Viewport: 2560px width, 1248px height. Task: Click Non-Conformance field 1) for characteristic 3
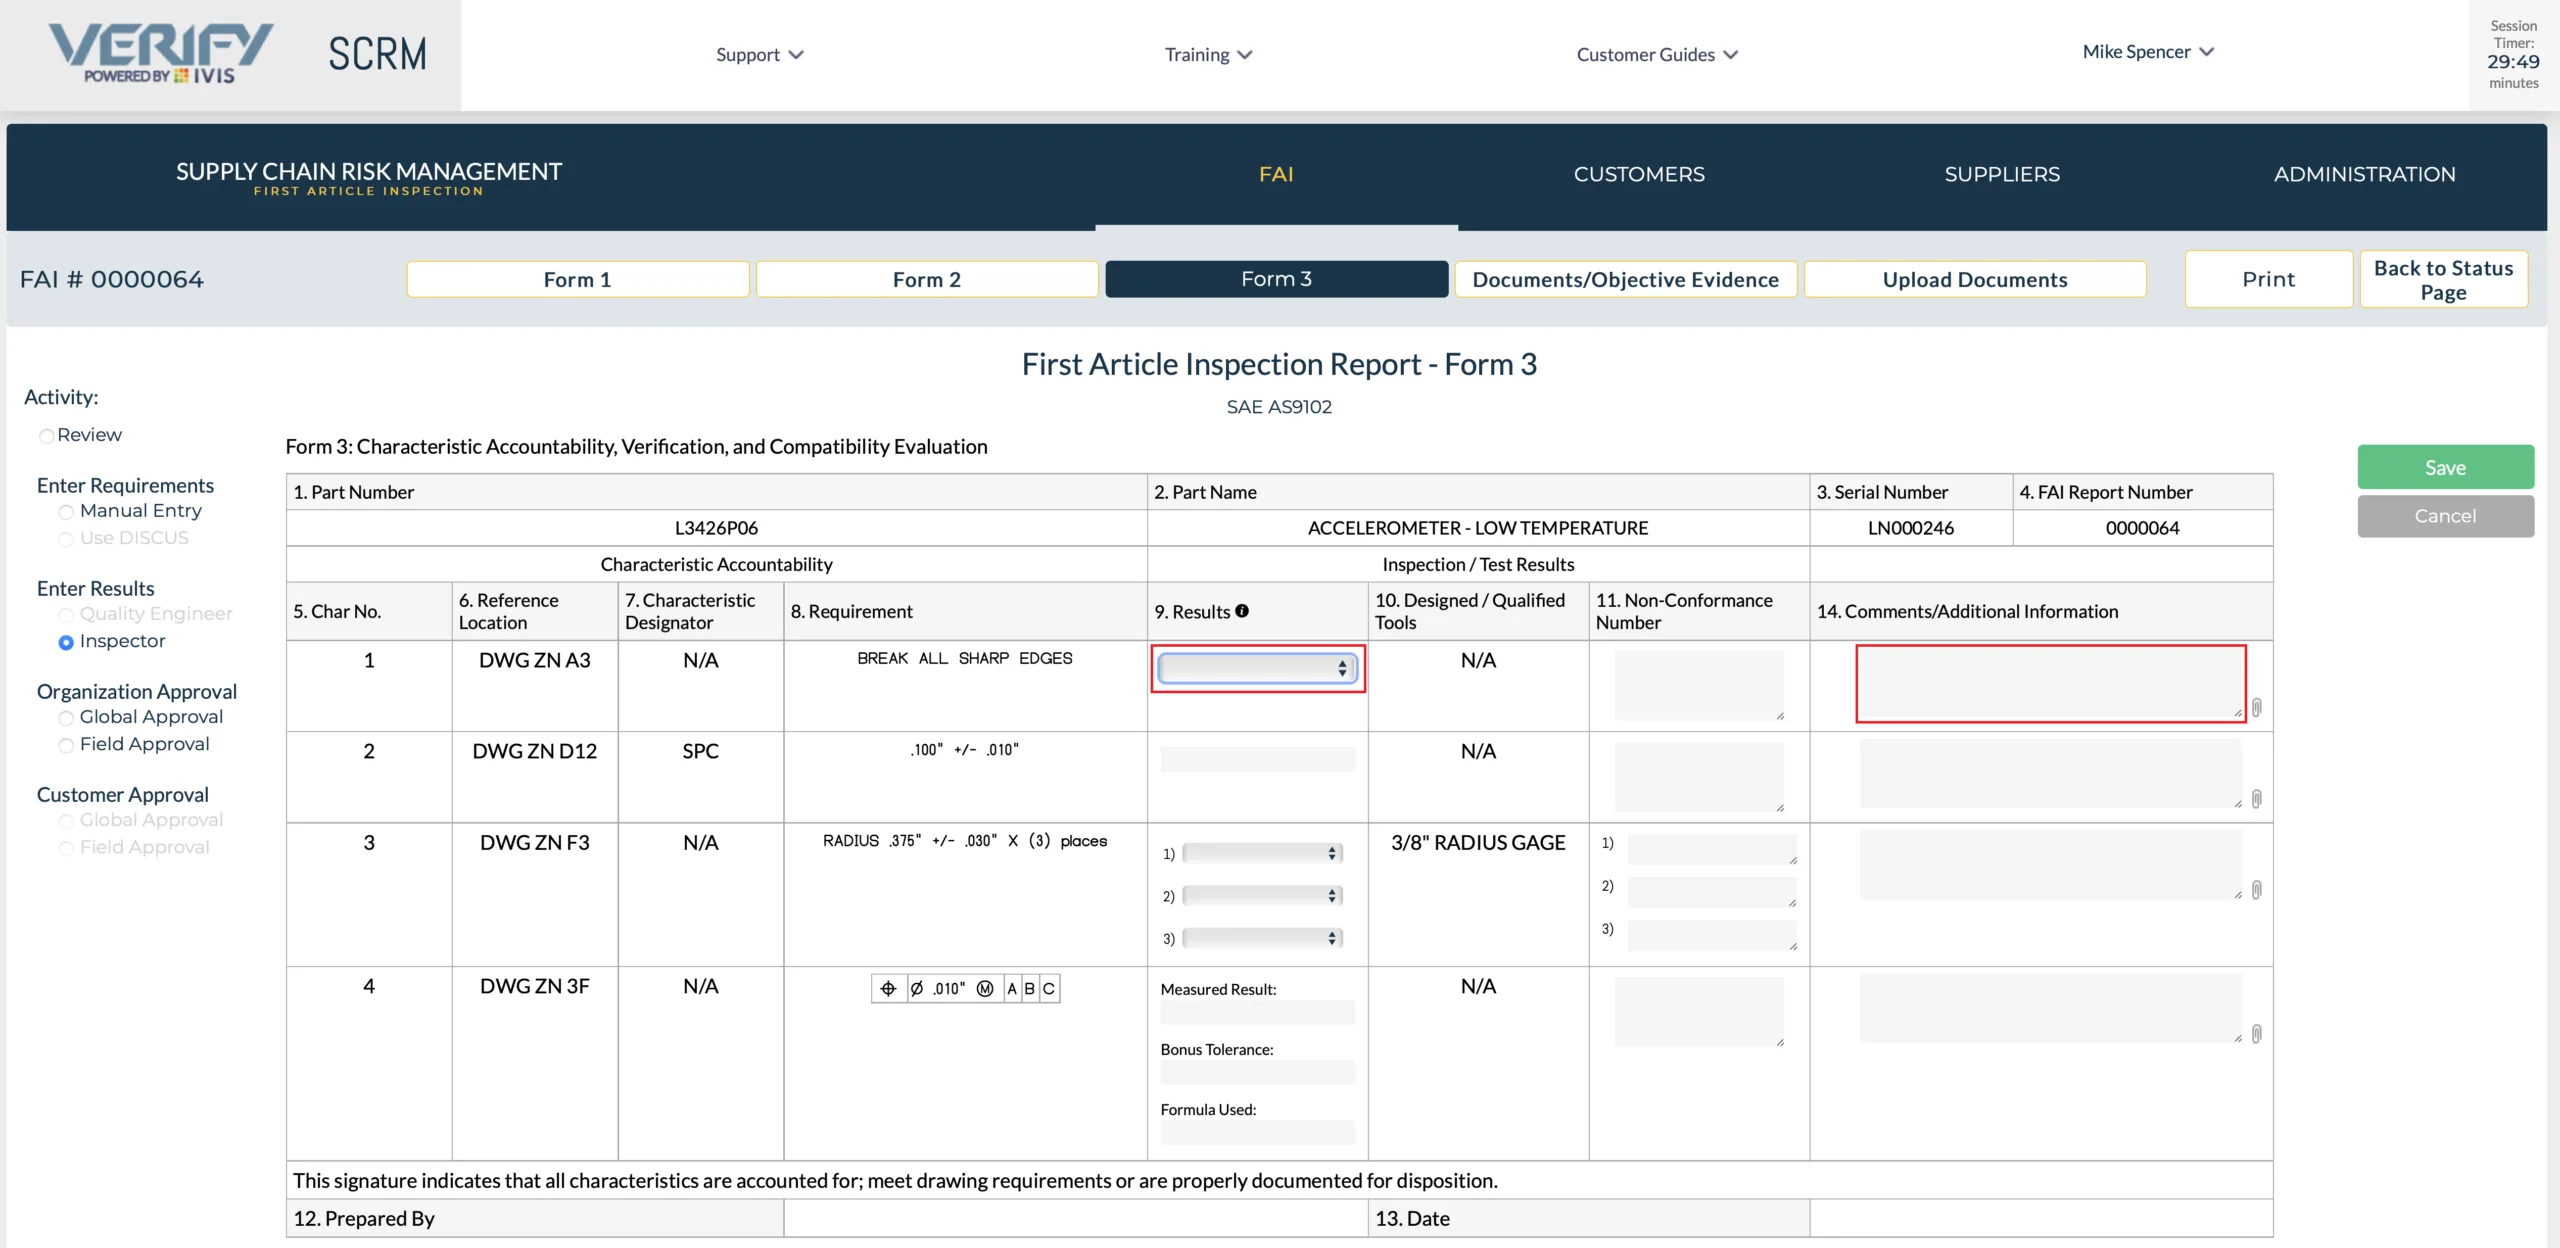(x=1712, y=849)
